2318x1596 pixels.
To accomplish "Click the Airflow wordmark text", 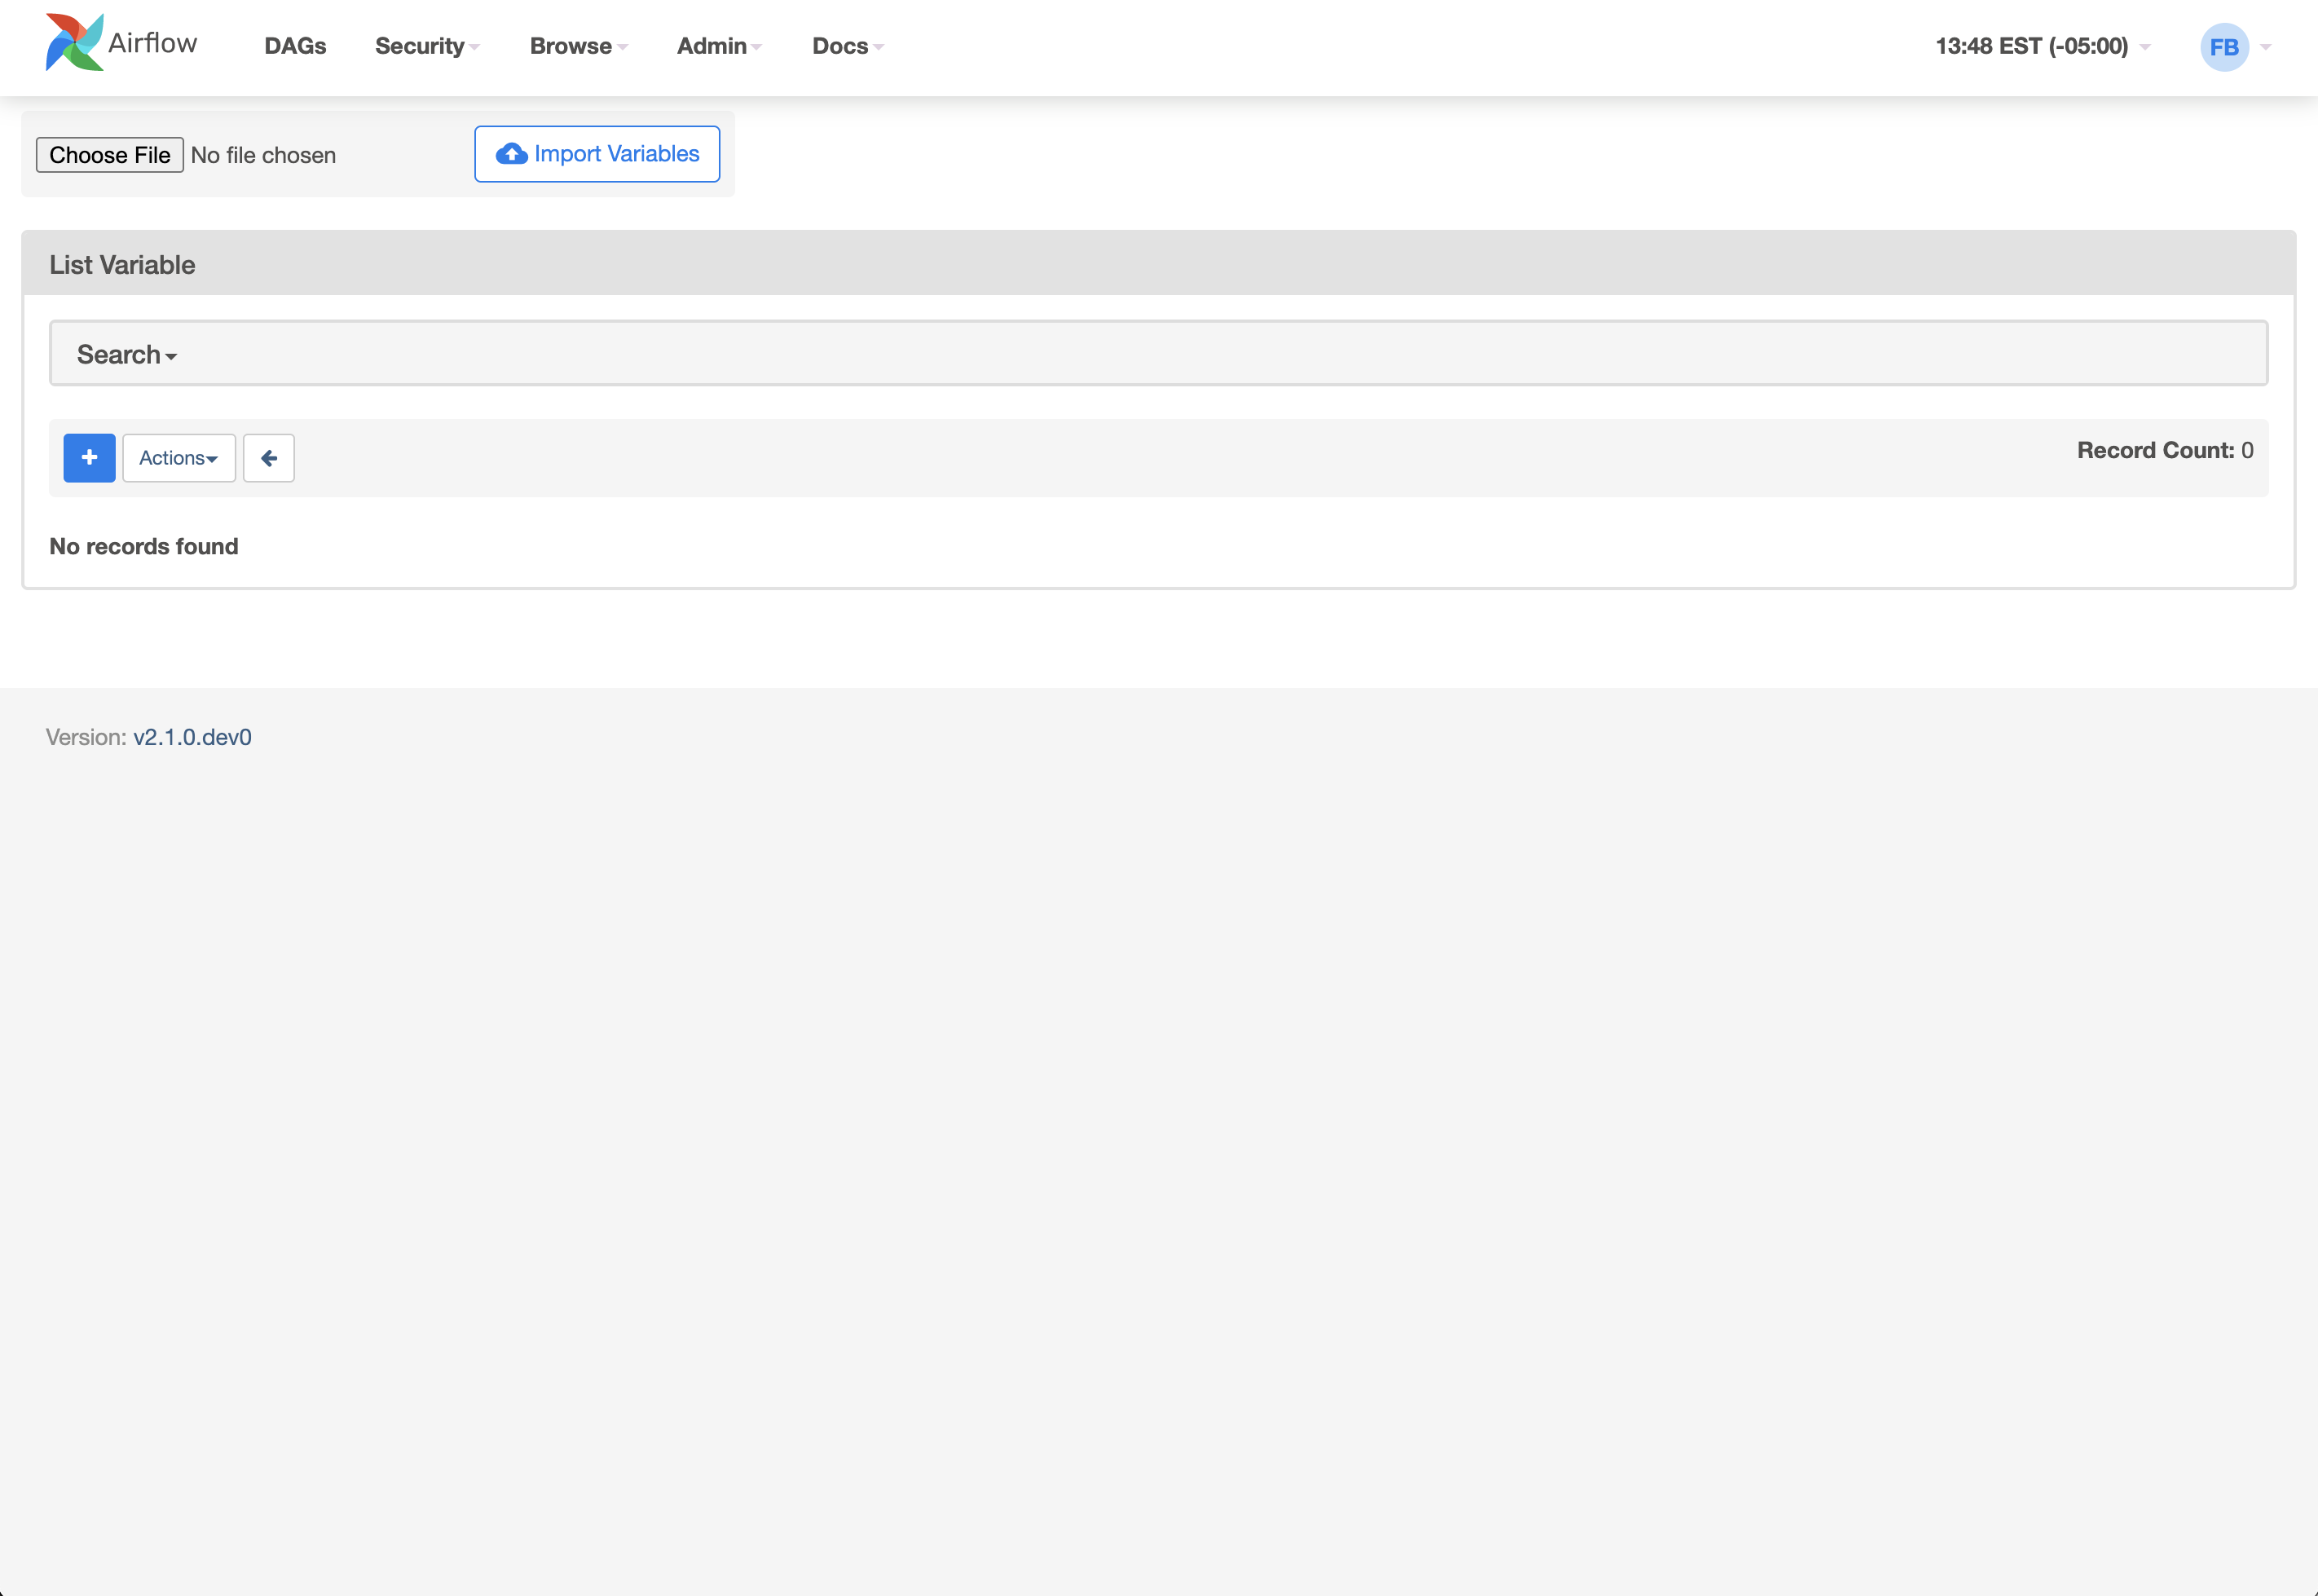I will click(x=153, y=43).
